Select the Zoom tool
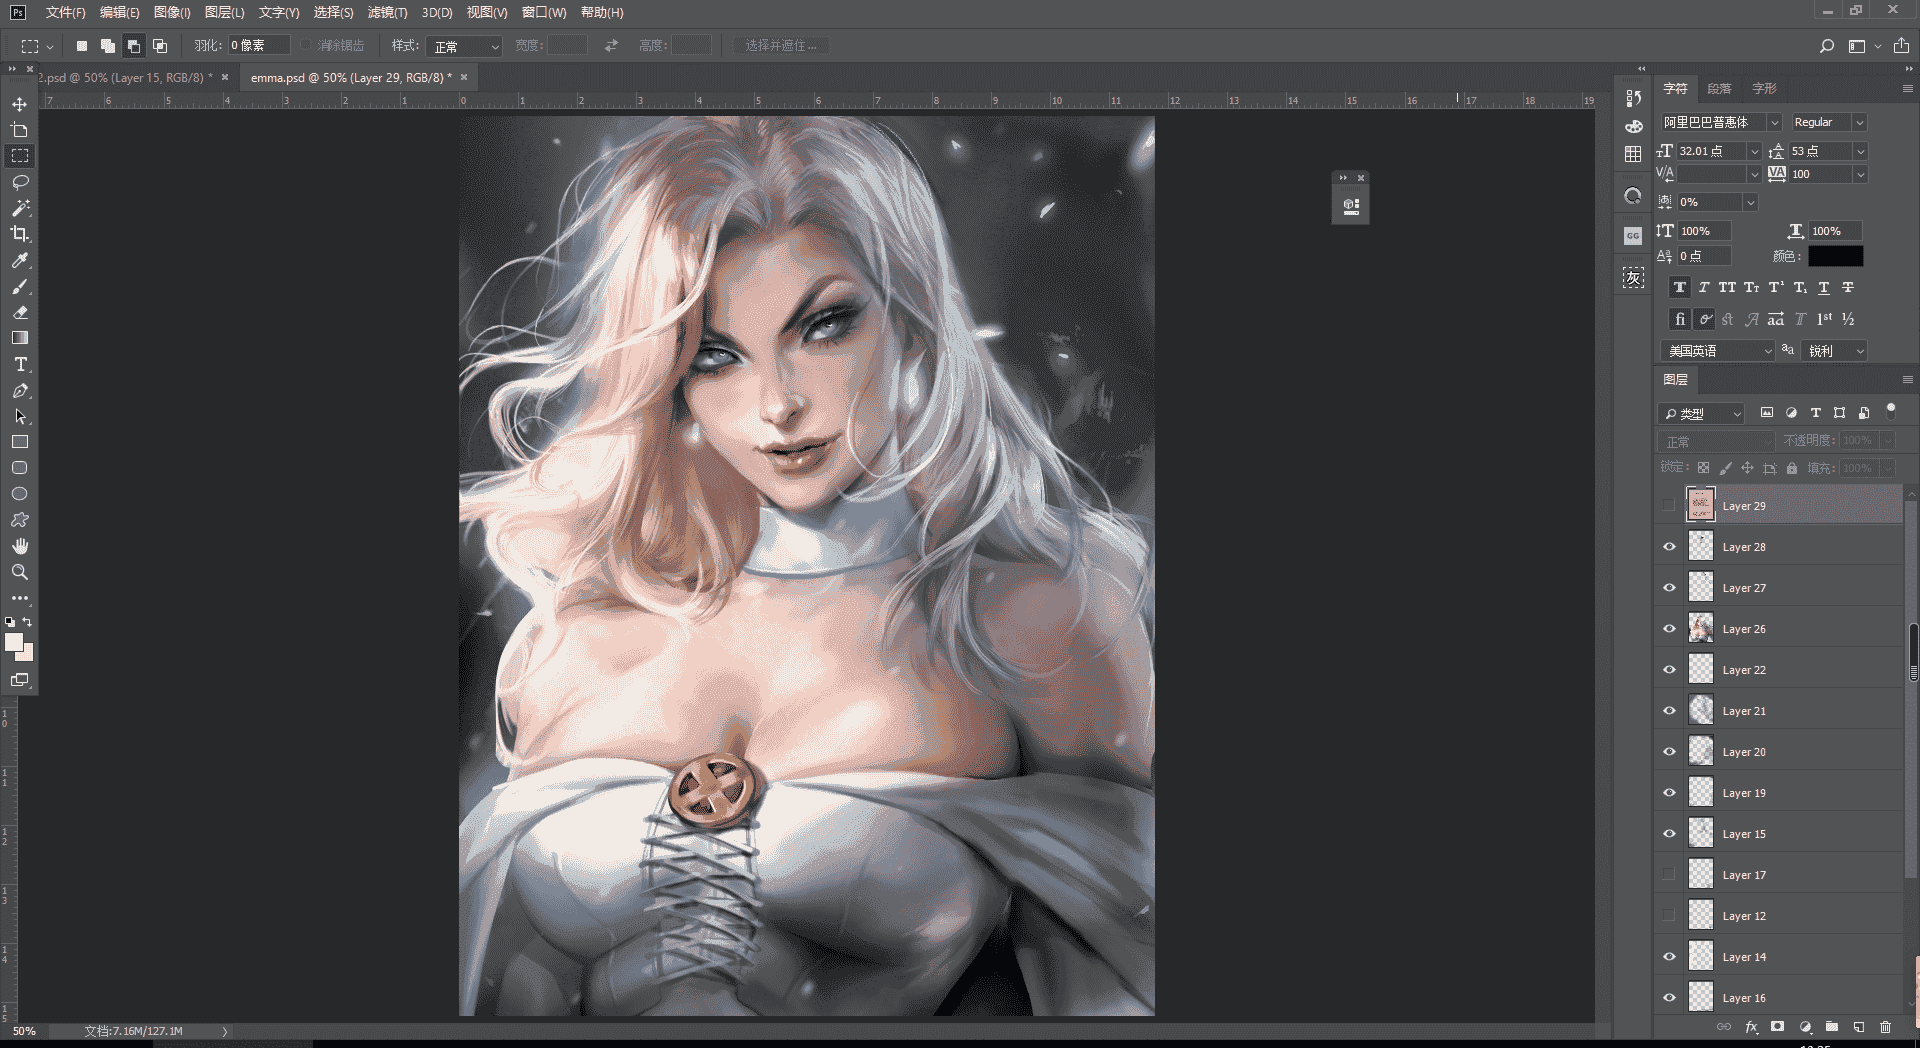The image size is (1920, 1048). (x=19, y=572)
